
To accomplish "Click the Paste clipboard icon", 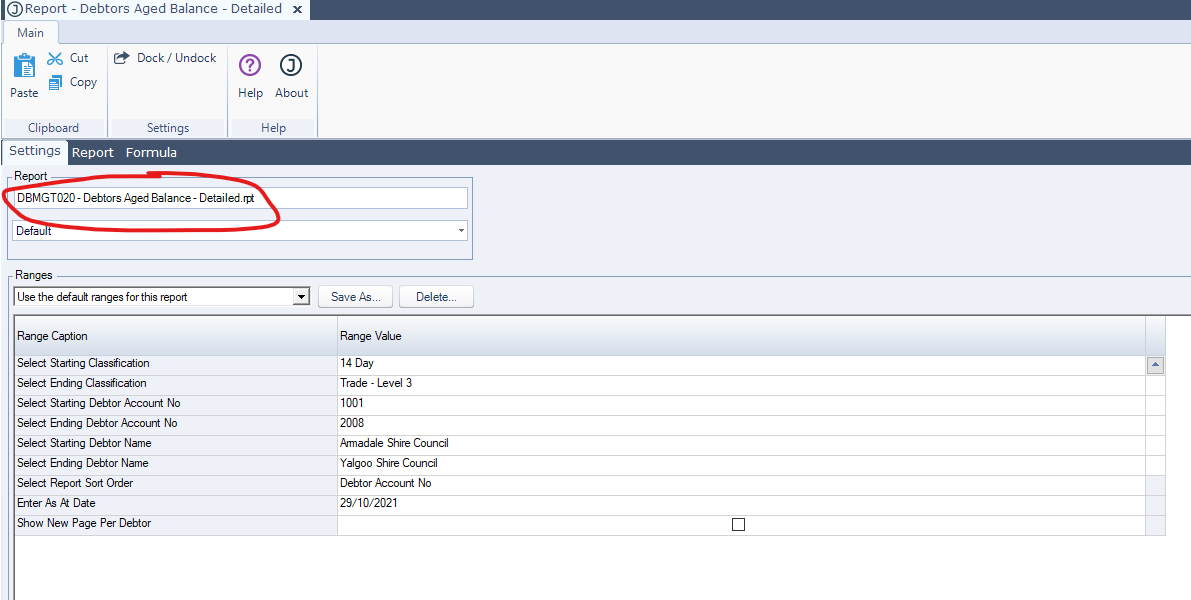I will coord(24,67).
